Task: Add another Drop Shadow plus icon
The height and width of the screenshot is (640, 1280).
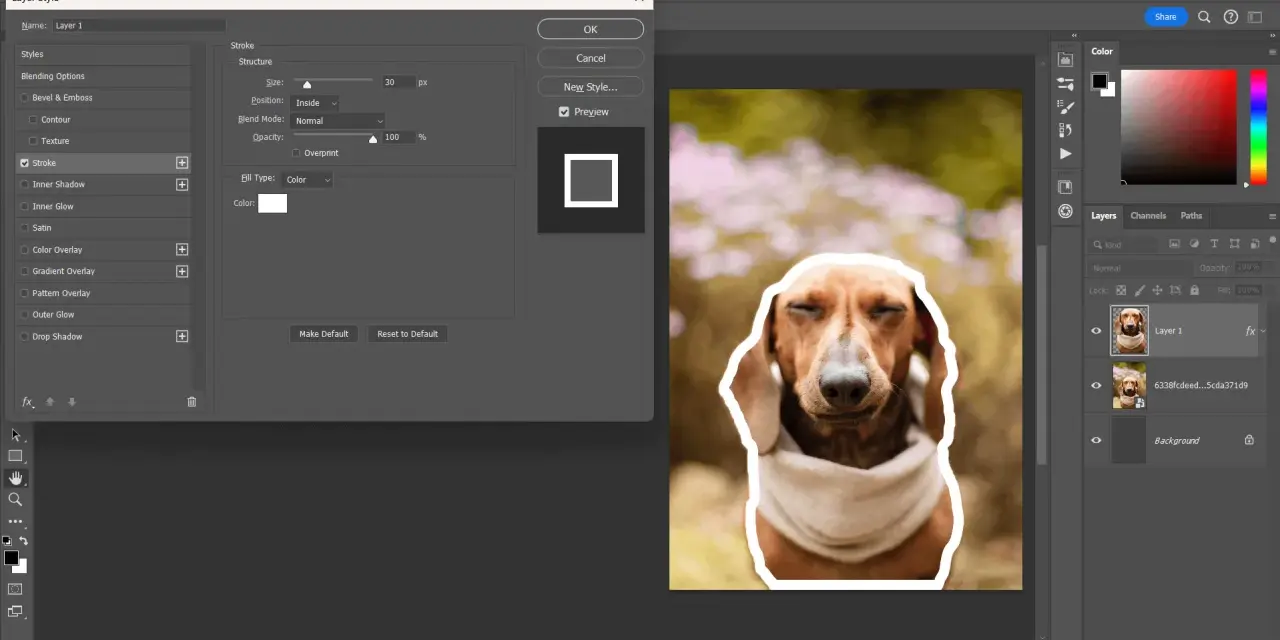Action: click(x=182, y=337)
